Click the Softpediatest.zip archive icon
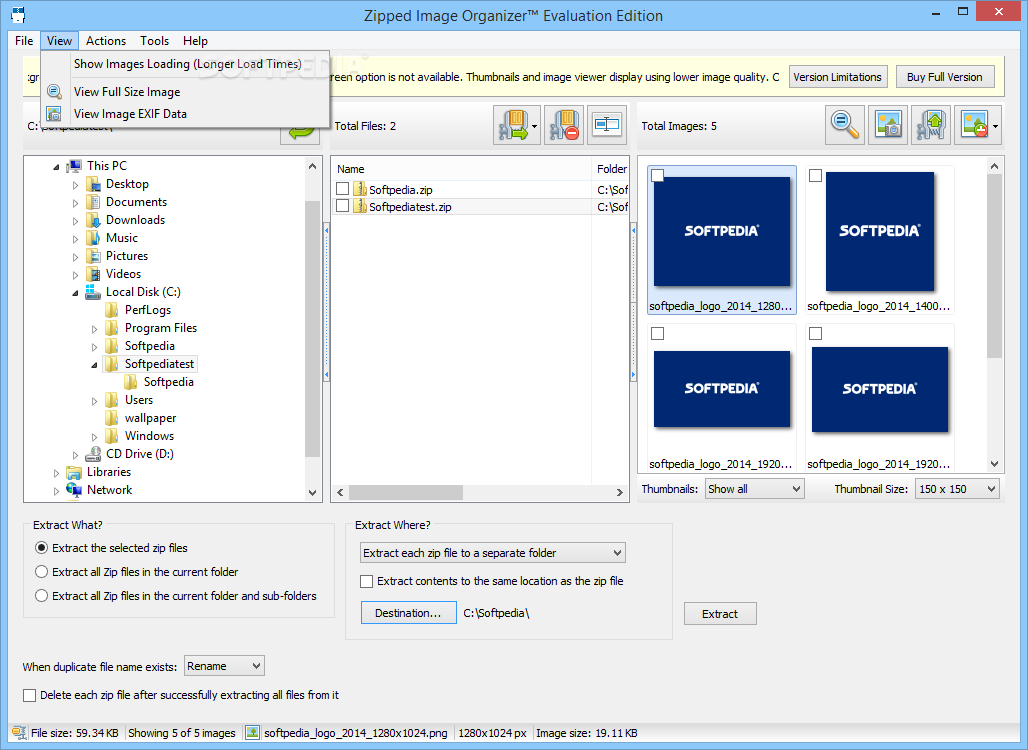 pyautogui.click(x=359, y=207)
